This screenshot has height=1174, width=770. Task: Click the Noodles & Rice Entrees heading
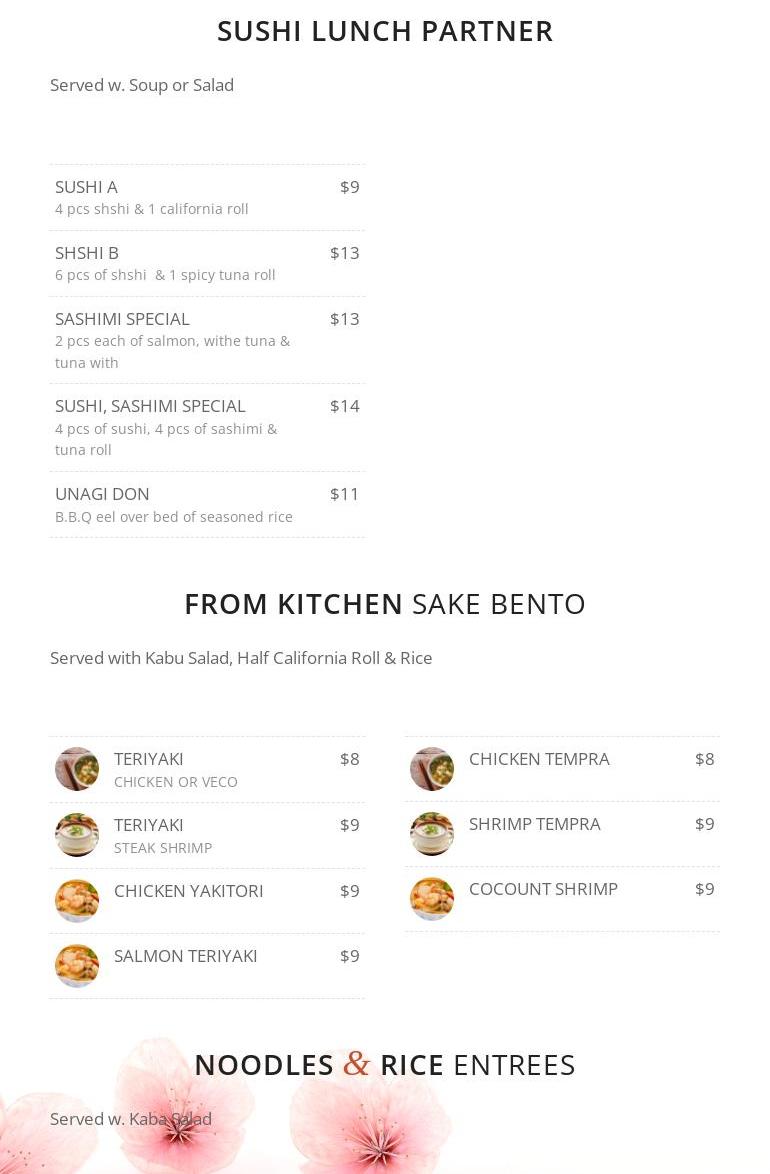point(385,1065)
